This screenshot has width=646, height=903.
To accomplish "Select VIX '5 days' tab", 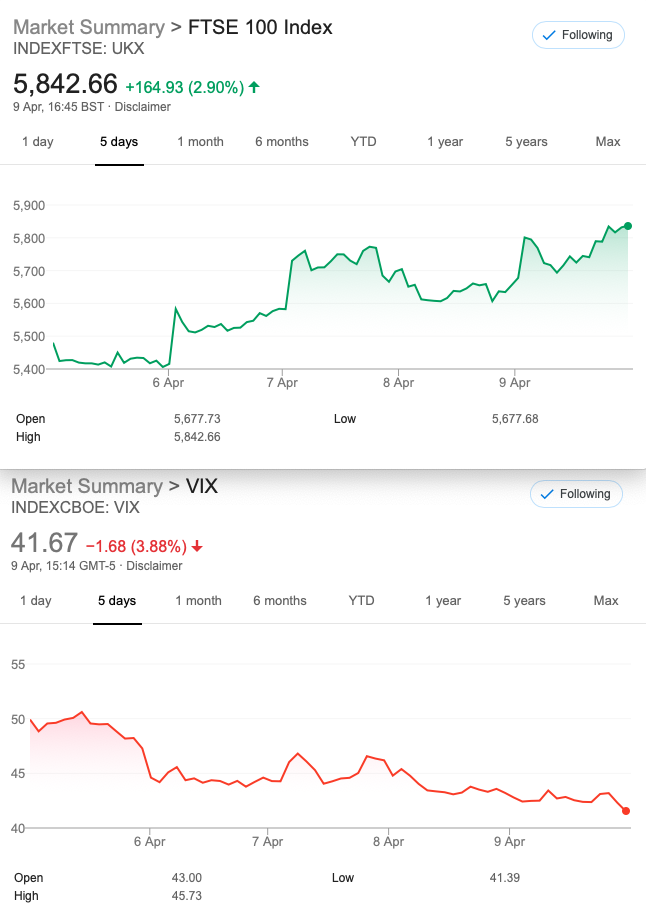I will point(117,601).
